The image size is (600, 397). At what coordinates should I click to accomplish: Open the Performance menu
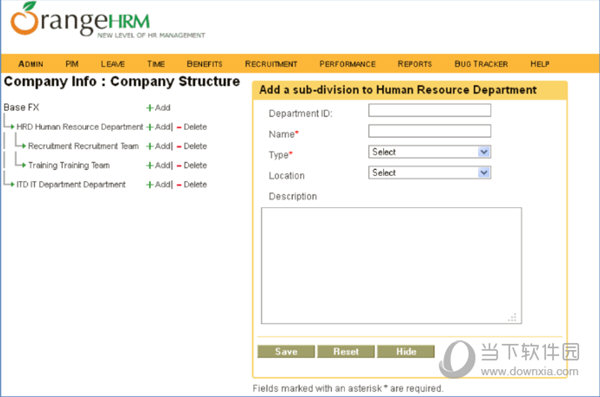[347, 64]
